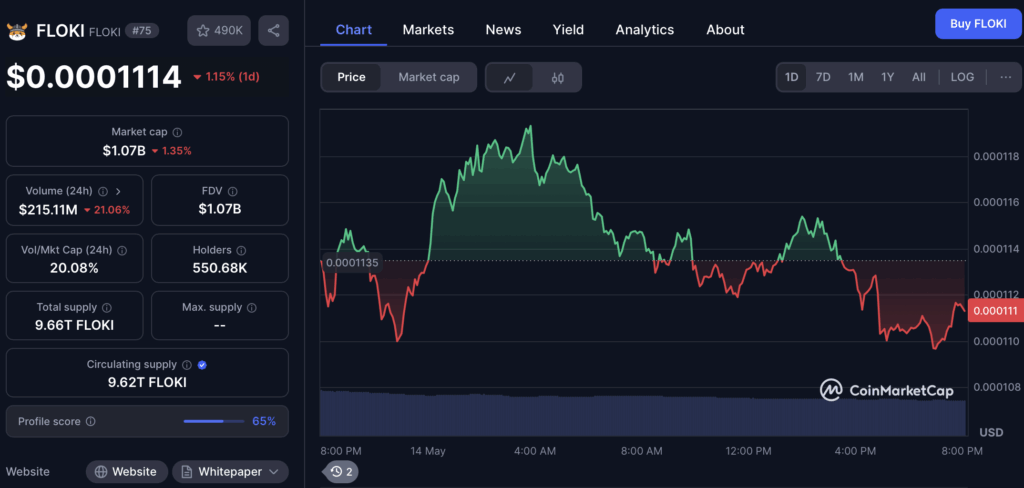The image size is (1024, 488).
Task: Click the info icon next to Market cap
Action: pos(177,132)
